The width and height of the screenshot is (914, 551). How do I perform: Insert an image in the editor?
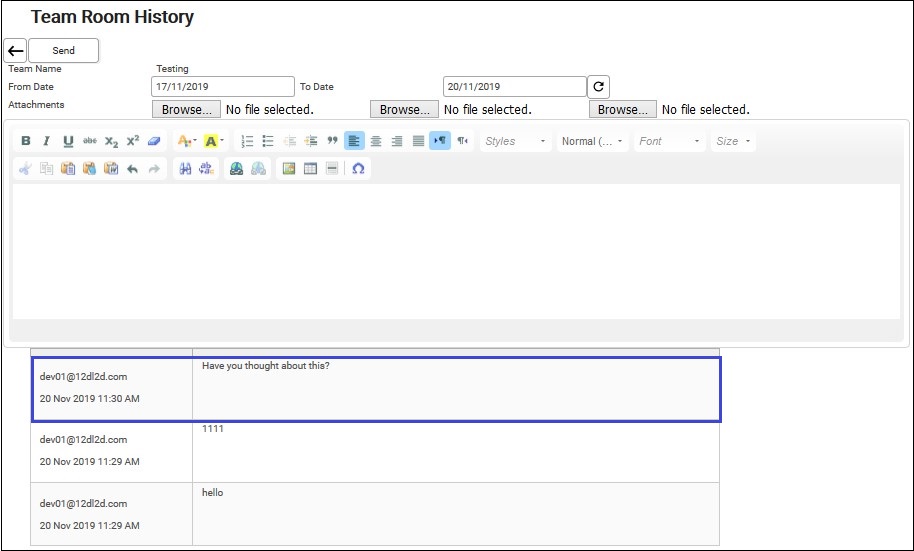[288, 169]
